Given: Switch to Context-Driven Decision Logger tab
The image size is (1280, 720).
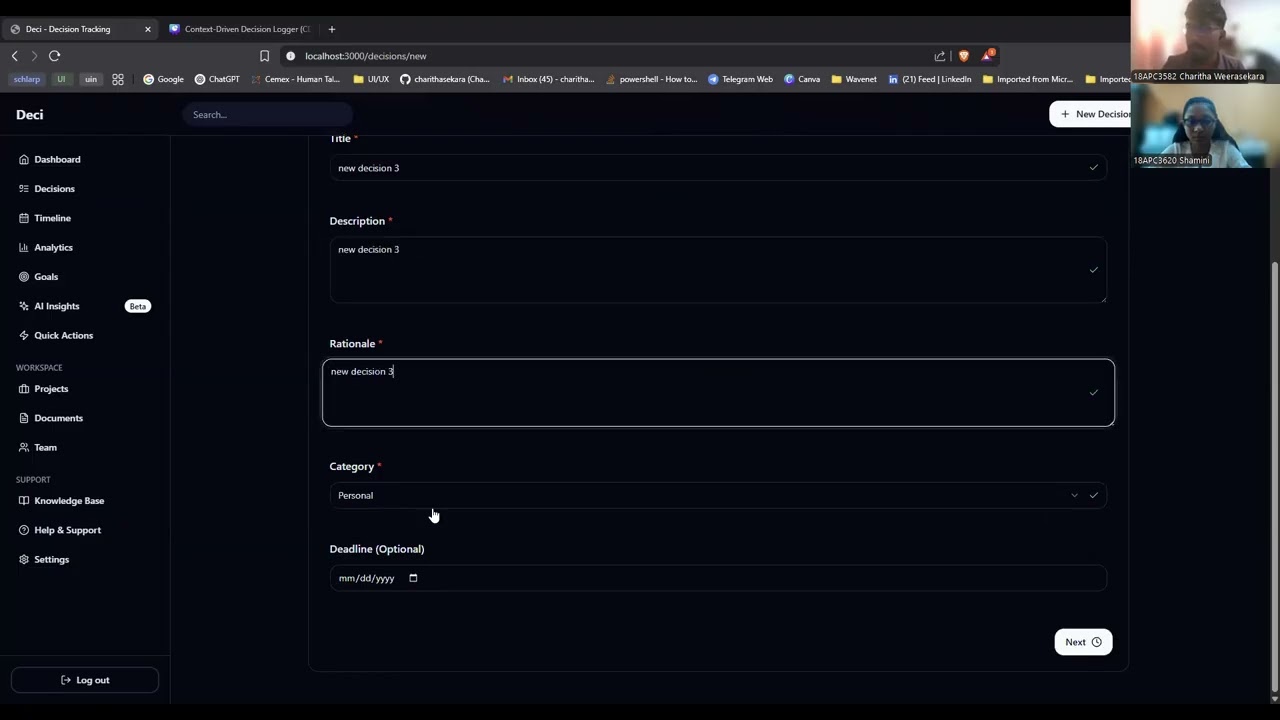Looking at the screenshot, I should (x=240, y=29).
